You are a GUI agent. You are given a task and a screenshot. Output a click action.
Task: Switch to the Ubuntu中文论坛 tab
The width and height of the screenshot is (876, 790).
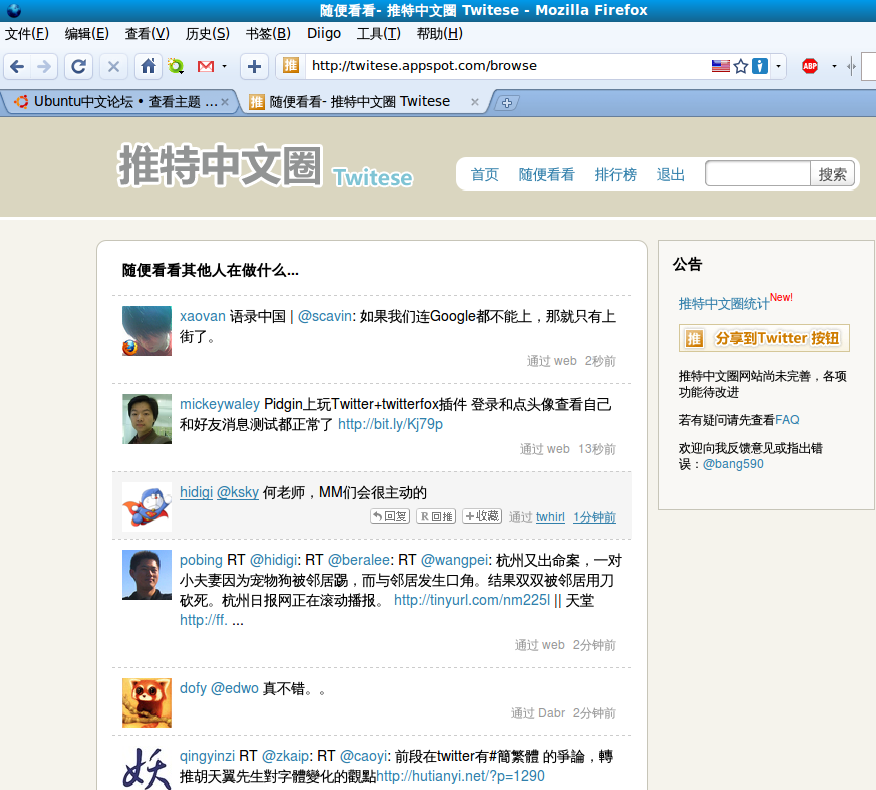click(120, 102)
